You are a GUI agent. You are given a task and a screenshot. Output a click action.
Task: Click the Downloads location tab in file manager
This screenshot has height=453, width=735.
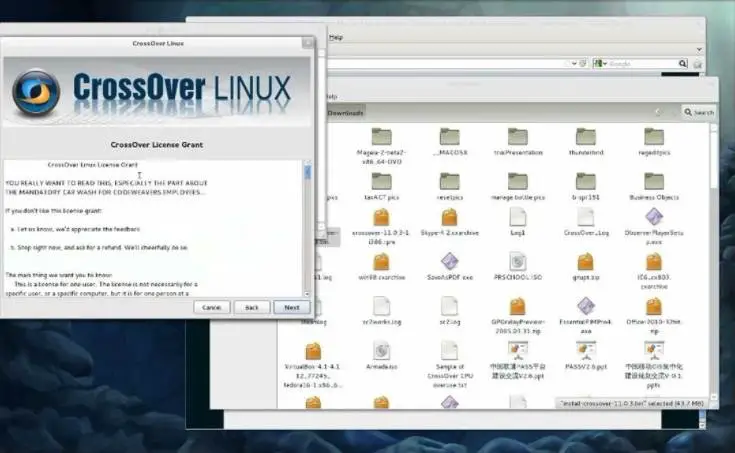(345, 113)
